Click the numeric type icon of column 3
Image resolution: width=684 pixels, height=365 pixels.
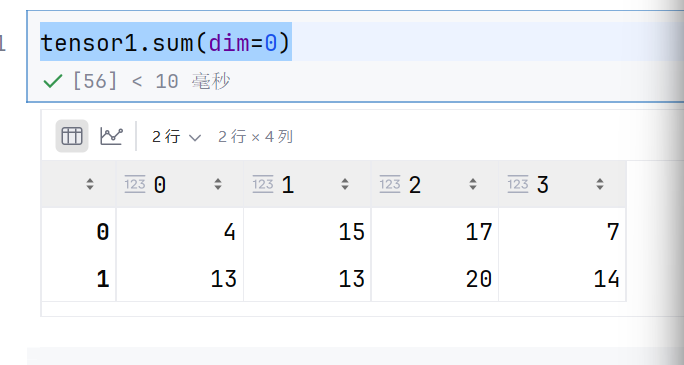[x=518, y=184]
